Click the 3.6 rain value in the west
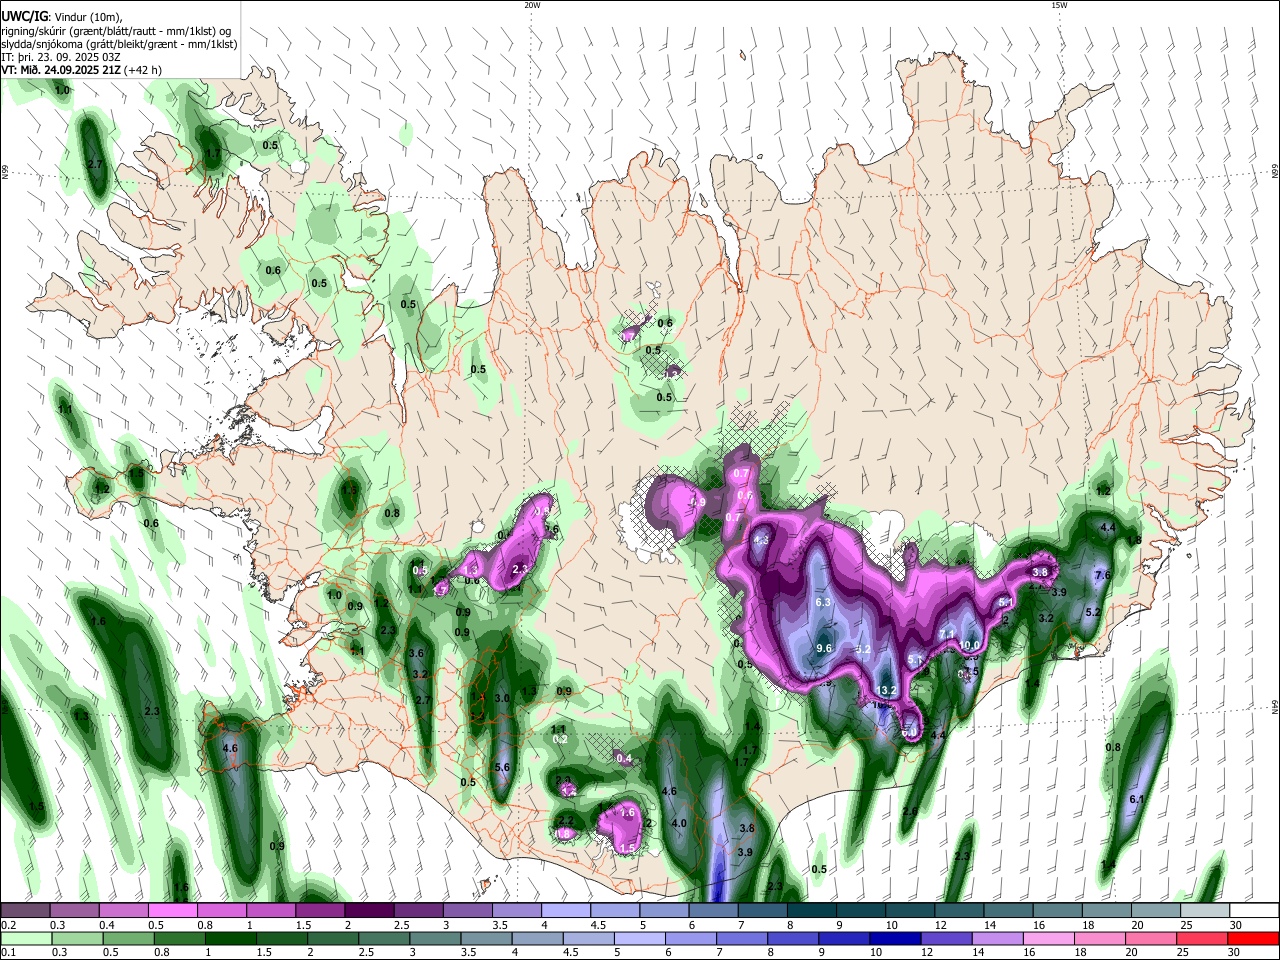This screenshot has height=960, width=1280. point(417,653)
